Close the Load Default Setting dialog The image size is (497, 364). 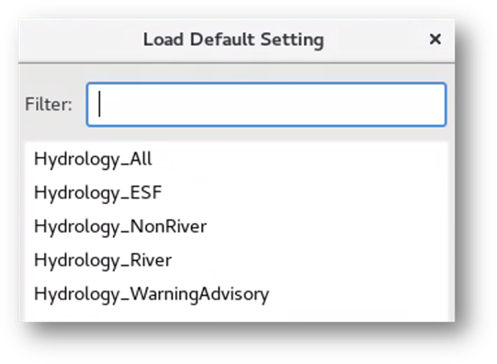click(x=435, y=39)
